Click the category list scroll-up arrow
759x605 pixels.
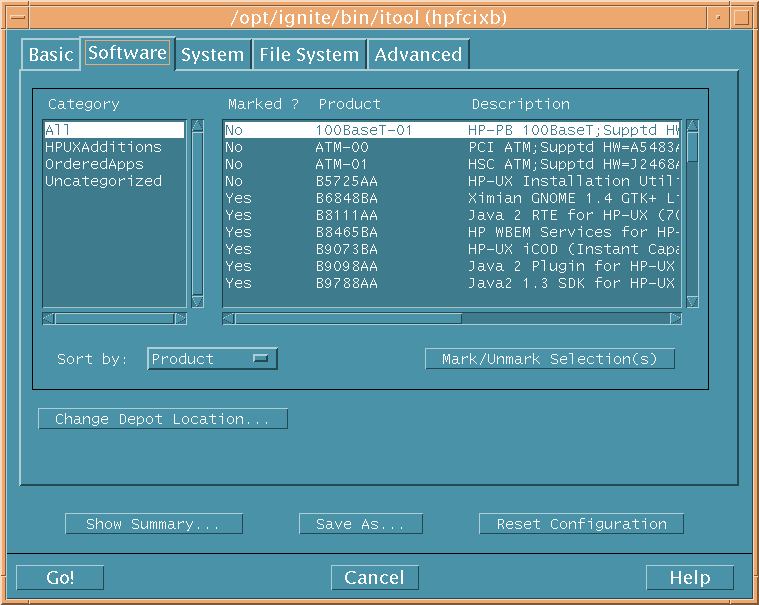pyautogui.click(x=196, y=127)
